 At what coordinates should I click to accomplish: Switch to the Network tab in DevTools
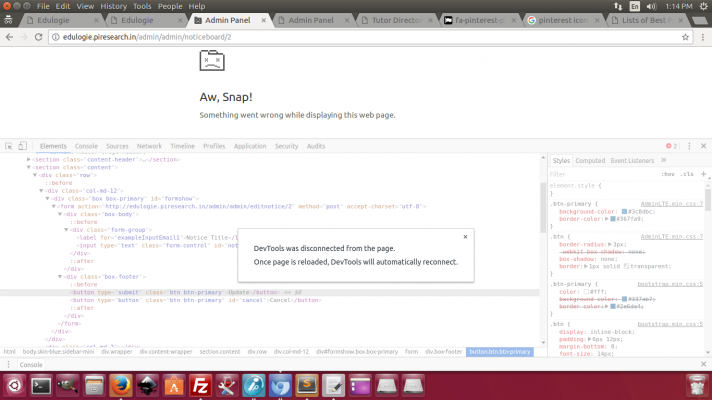[149, 146]
